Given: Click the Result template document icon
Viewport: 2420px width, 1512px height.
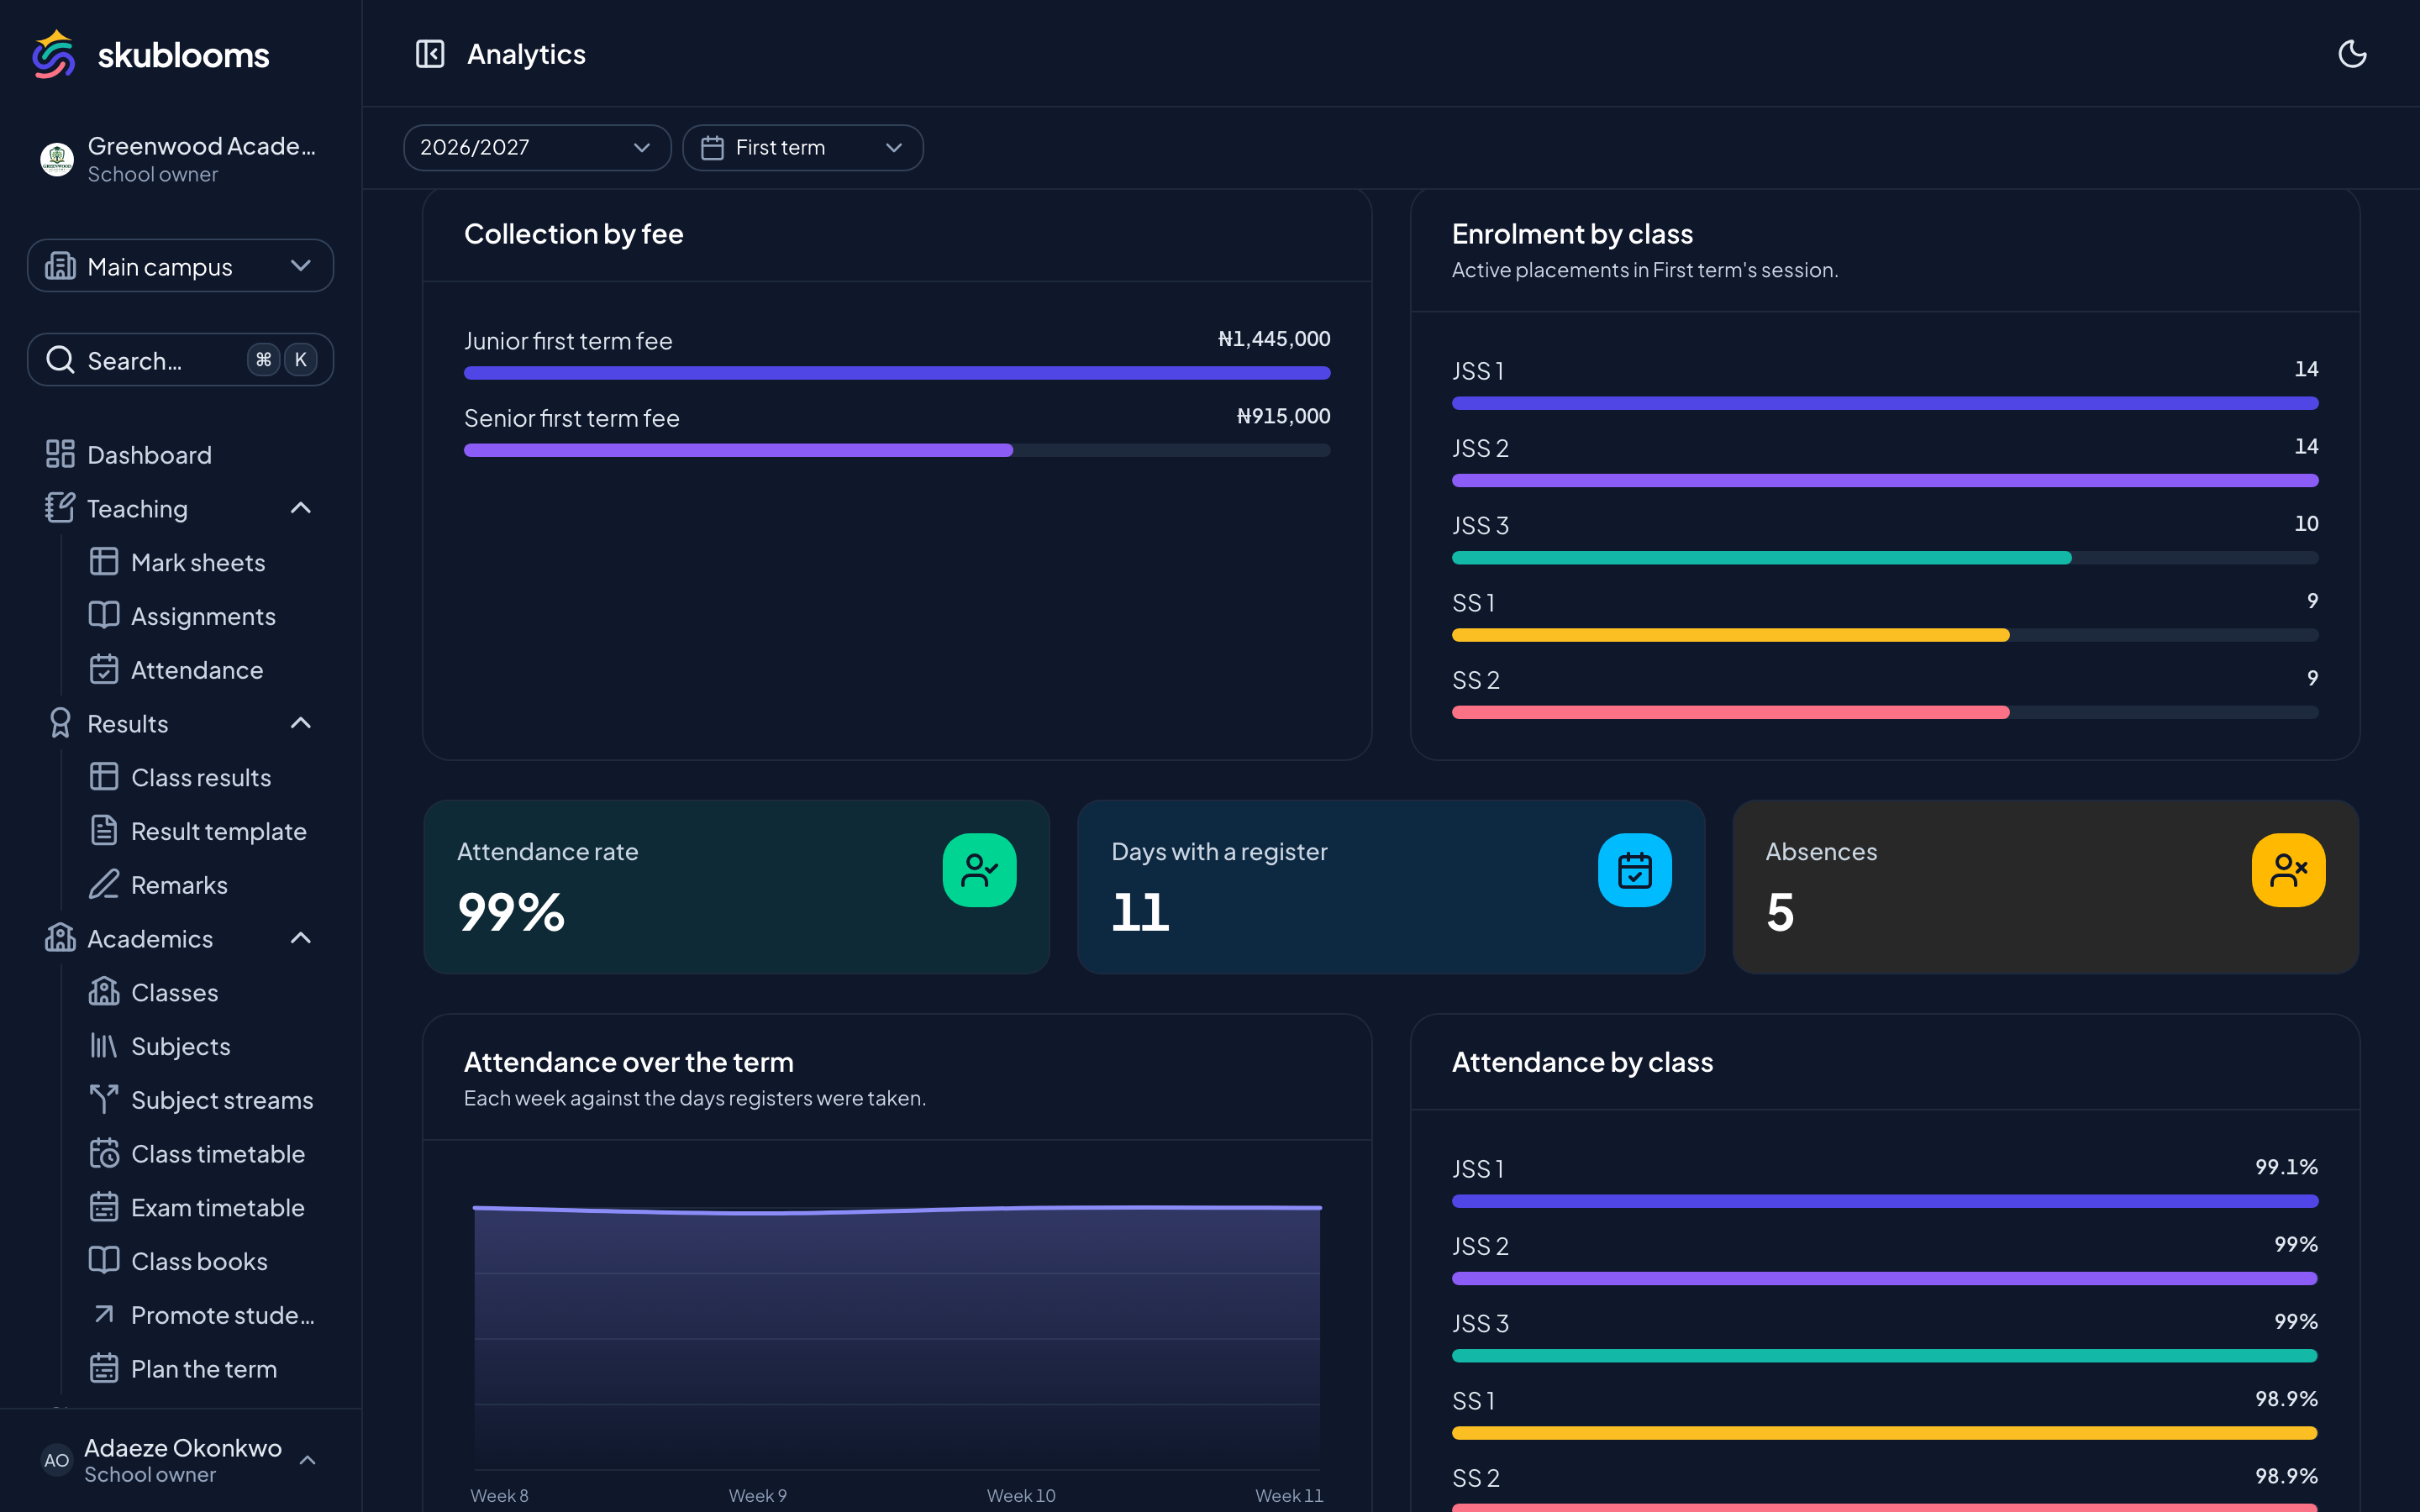Looking at the screenshot, I should click(x=104, y=830).
